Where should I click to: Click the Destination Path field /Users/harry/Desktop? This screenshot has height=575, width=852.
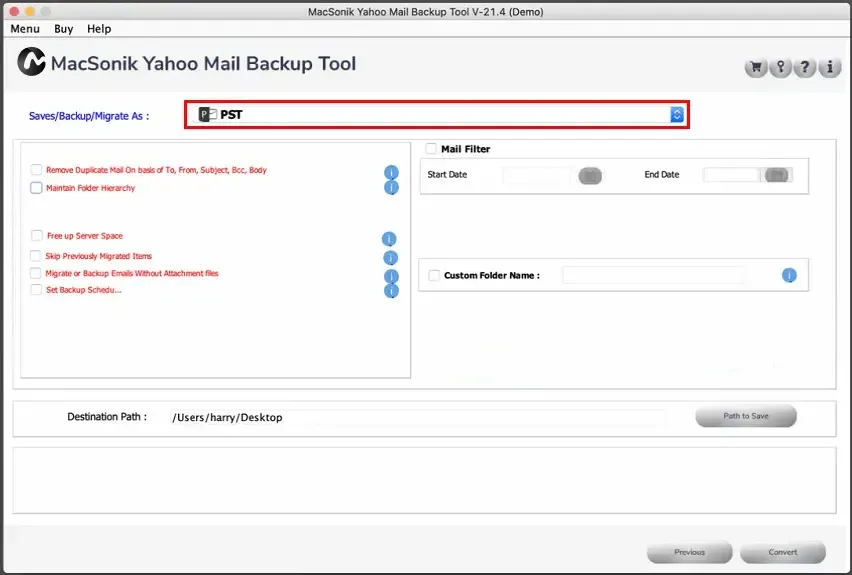pyautogui.click(x=417, y=417)
